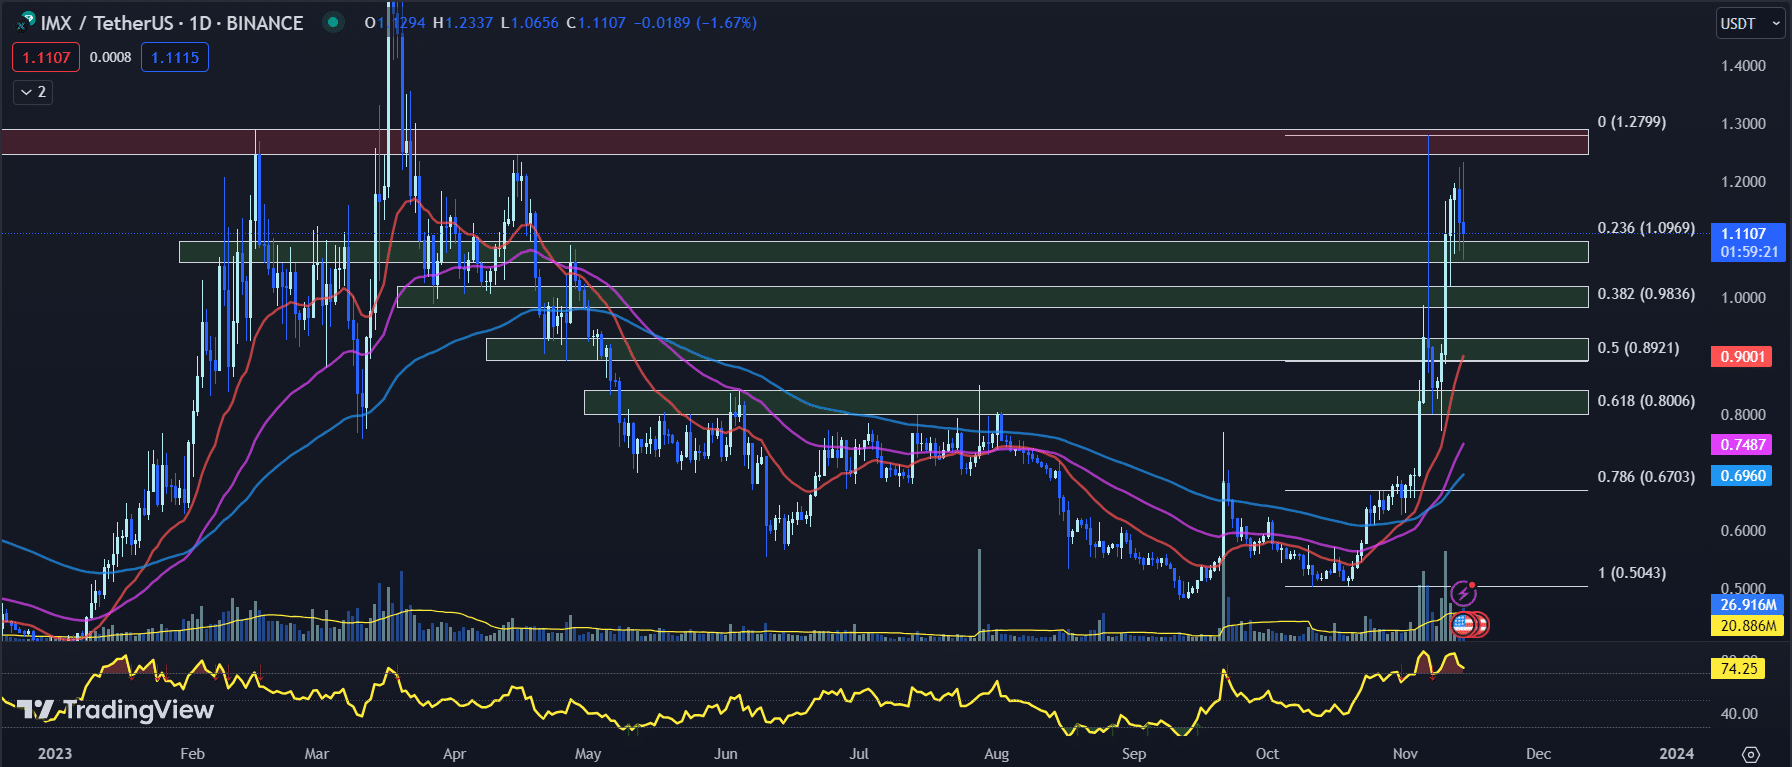1792x767 pixels.
Task: Click the Fibonacci label 0.382 (0.9836)
Action: pyautogui.click(x=1646, y=294)
